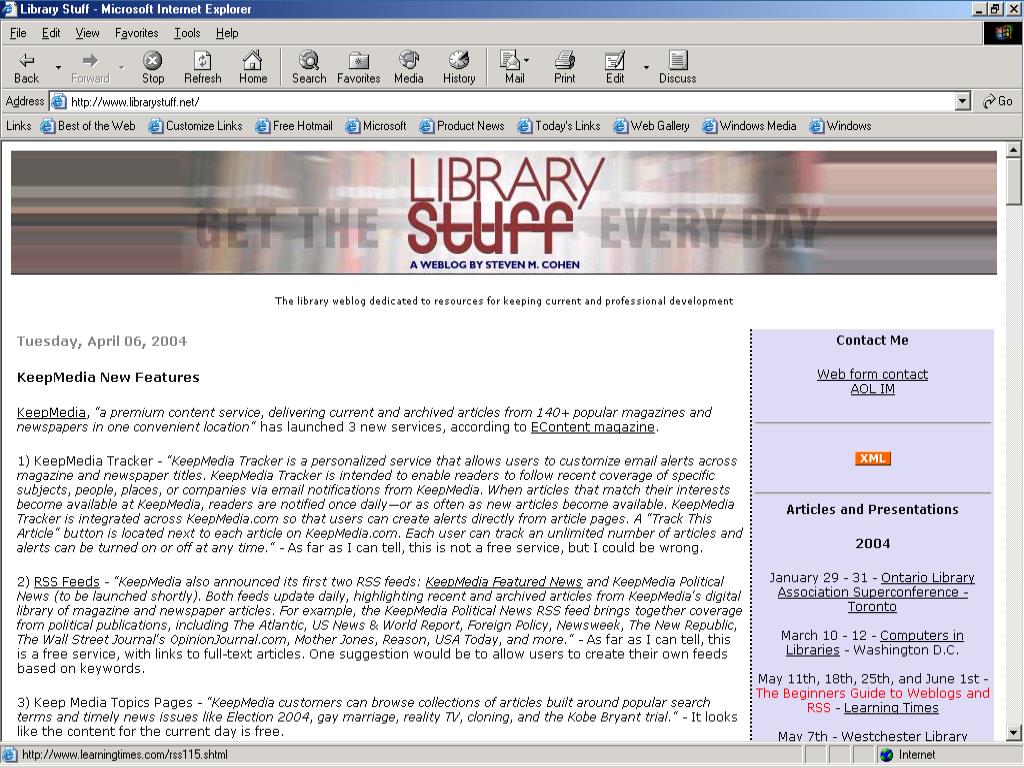Click the Windows logo throbber

pos(1002,33)
